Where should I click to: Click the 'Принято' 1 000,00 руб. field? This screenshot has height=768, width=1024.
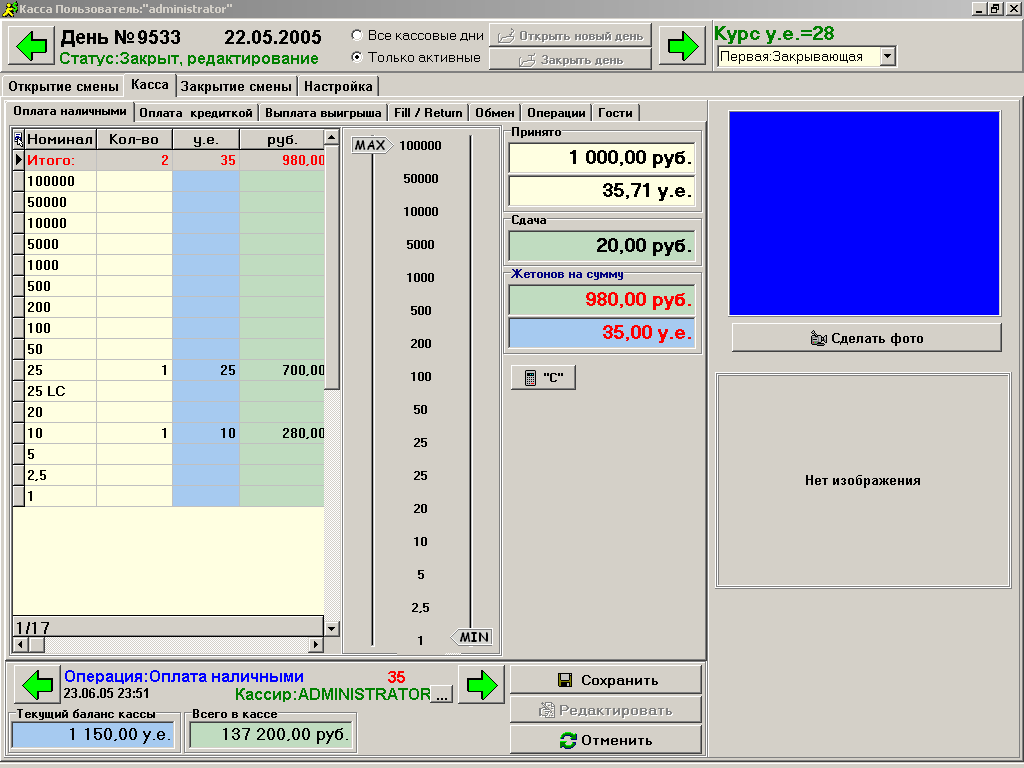pyautogui.click(x=601, y=157)
